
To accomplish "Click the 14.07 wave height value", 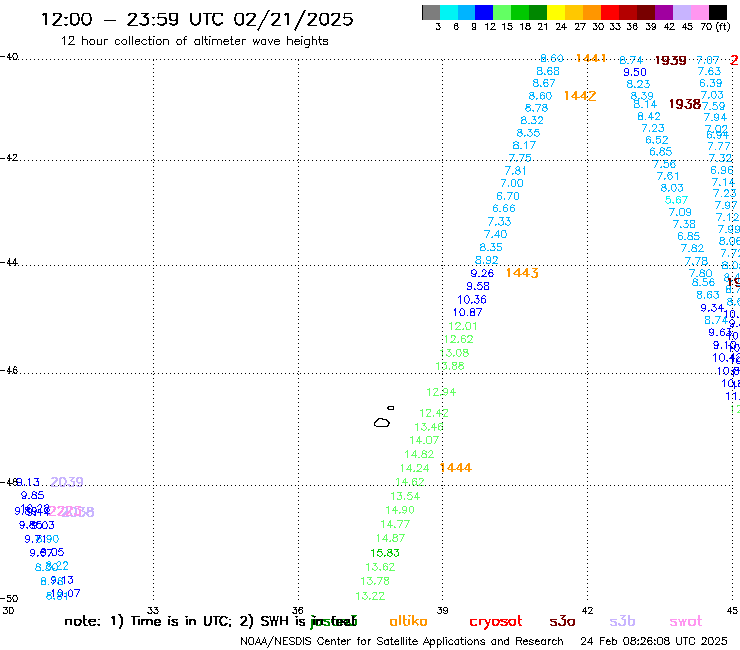I will pos(424,440).
